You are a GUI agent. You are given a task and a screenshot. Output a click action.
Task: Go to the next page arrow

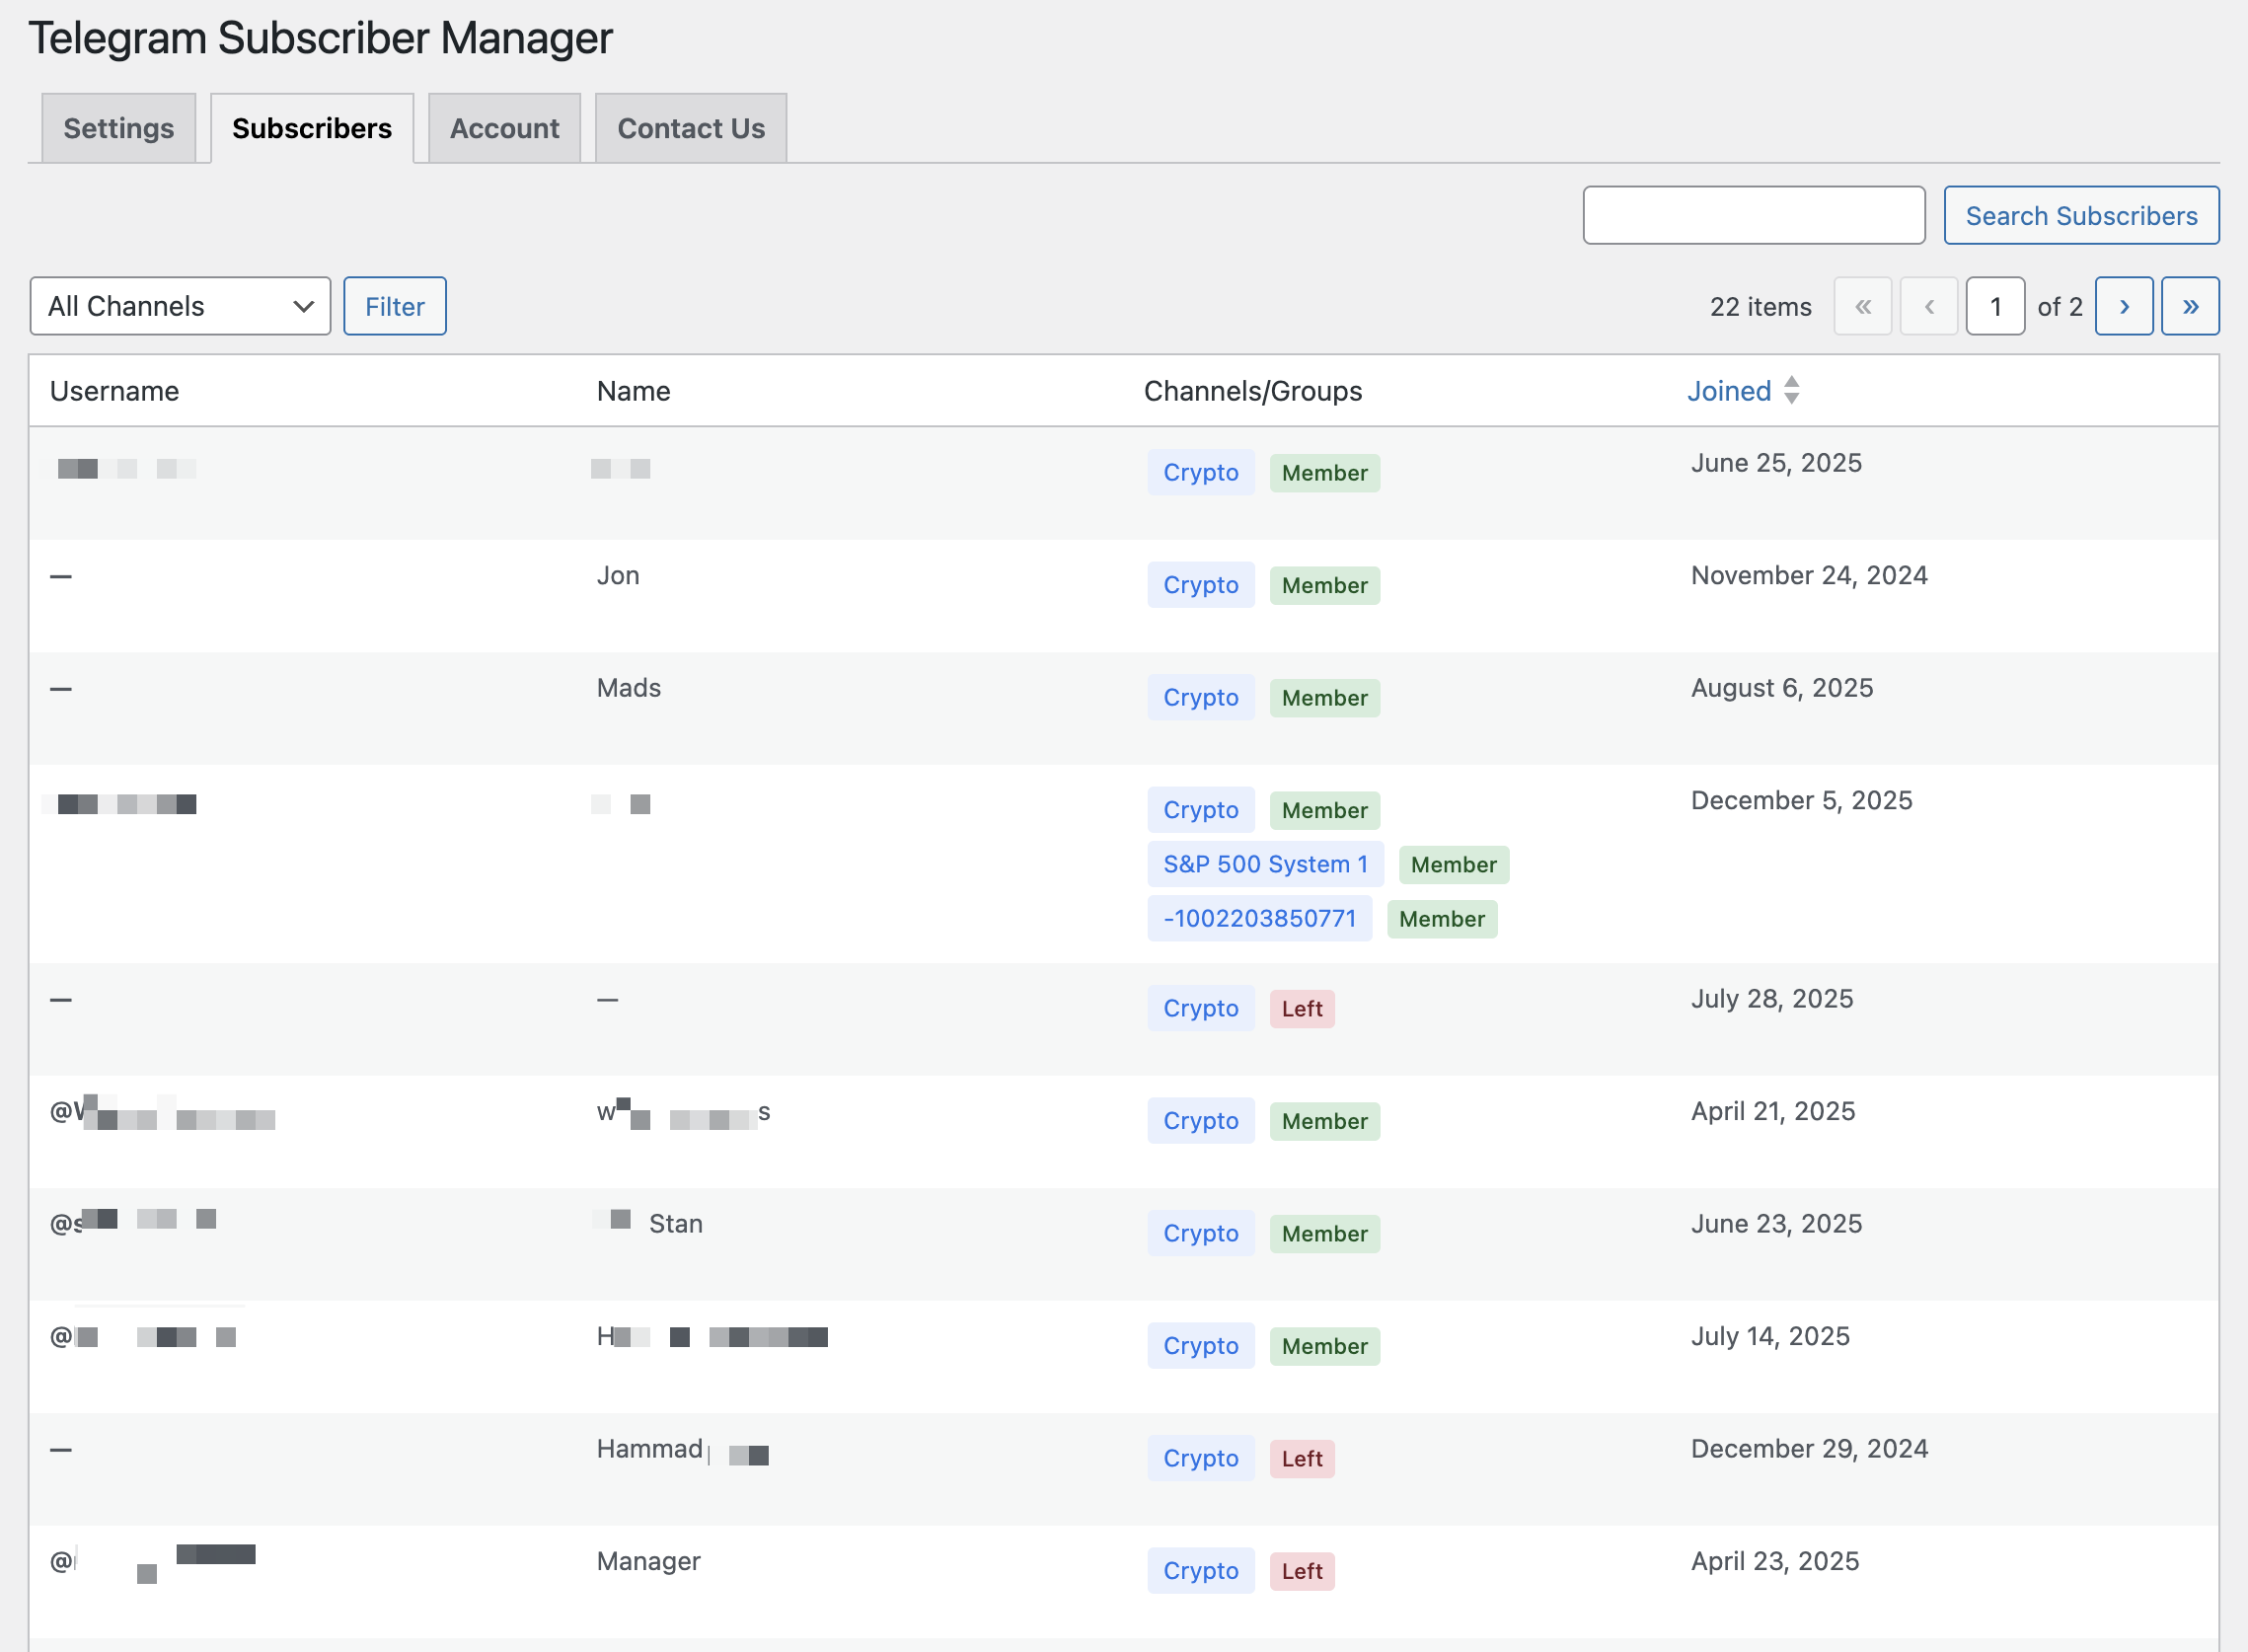tap(2124, 306)
